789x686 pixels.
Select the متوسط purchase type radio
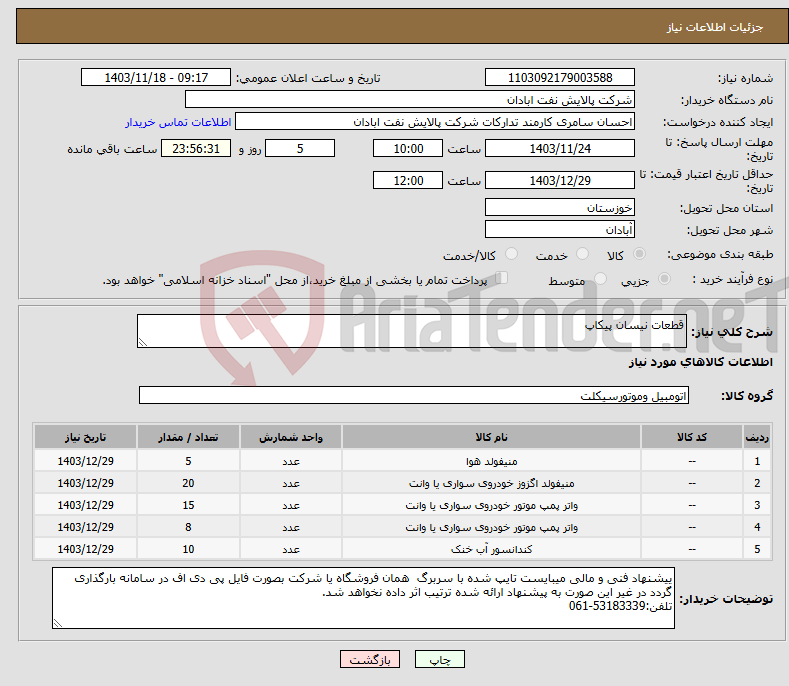pos(600,278)
